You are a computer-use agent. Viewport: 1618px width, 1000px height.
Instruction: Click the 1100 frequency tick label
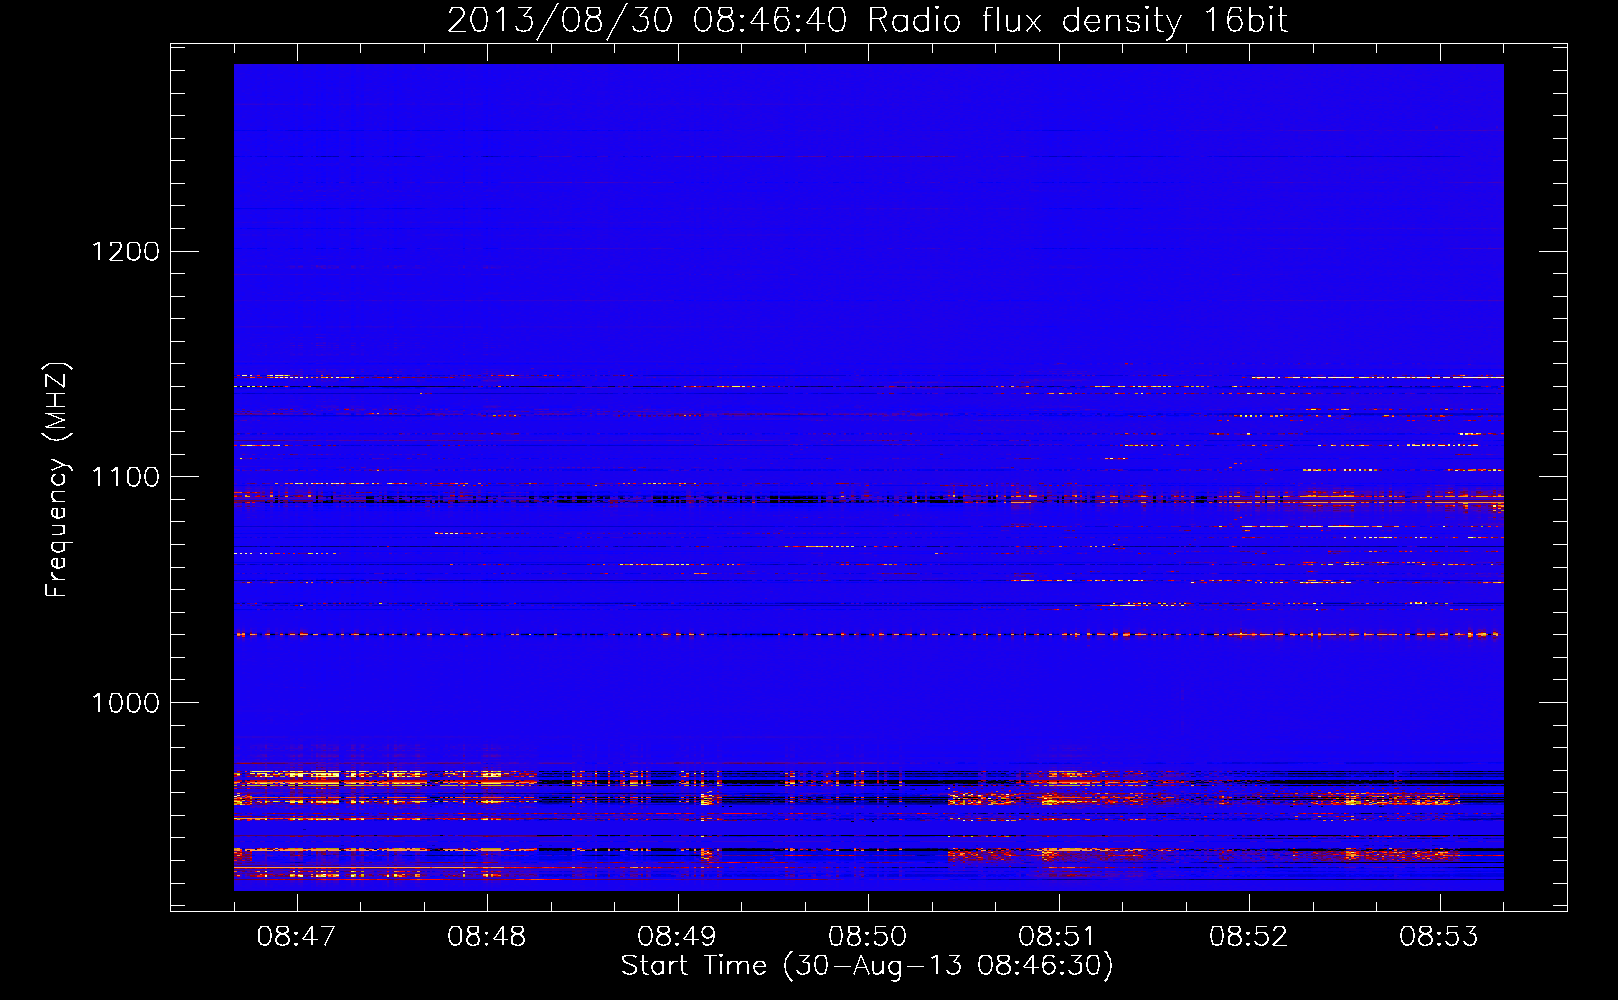point(126,477)
